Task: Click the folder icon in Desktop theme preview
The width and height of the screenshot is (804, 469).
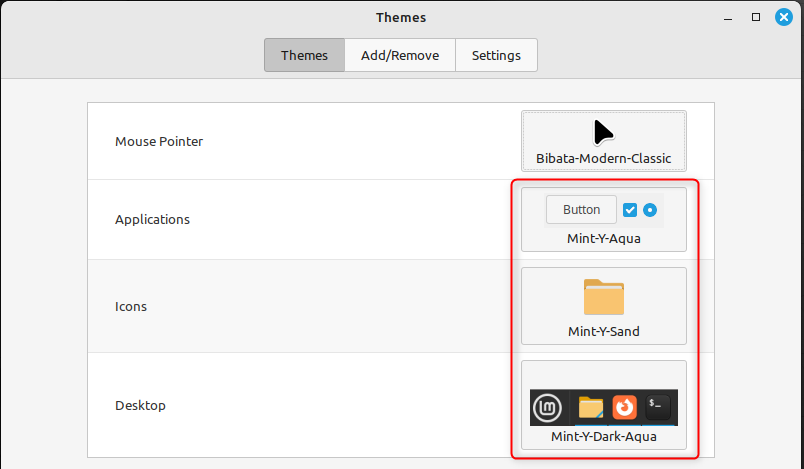Action: pos(591,407)
